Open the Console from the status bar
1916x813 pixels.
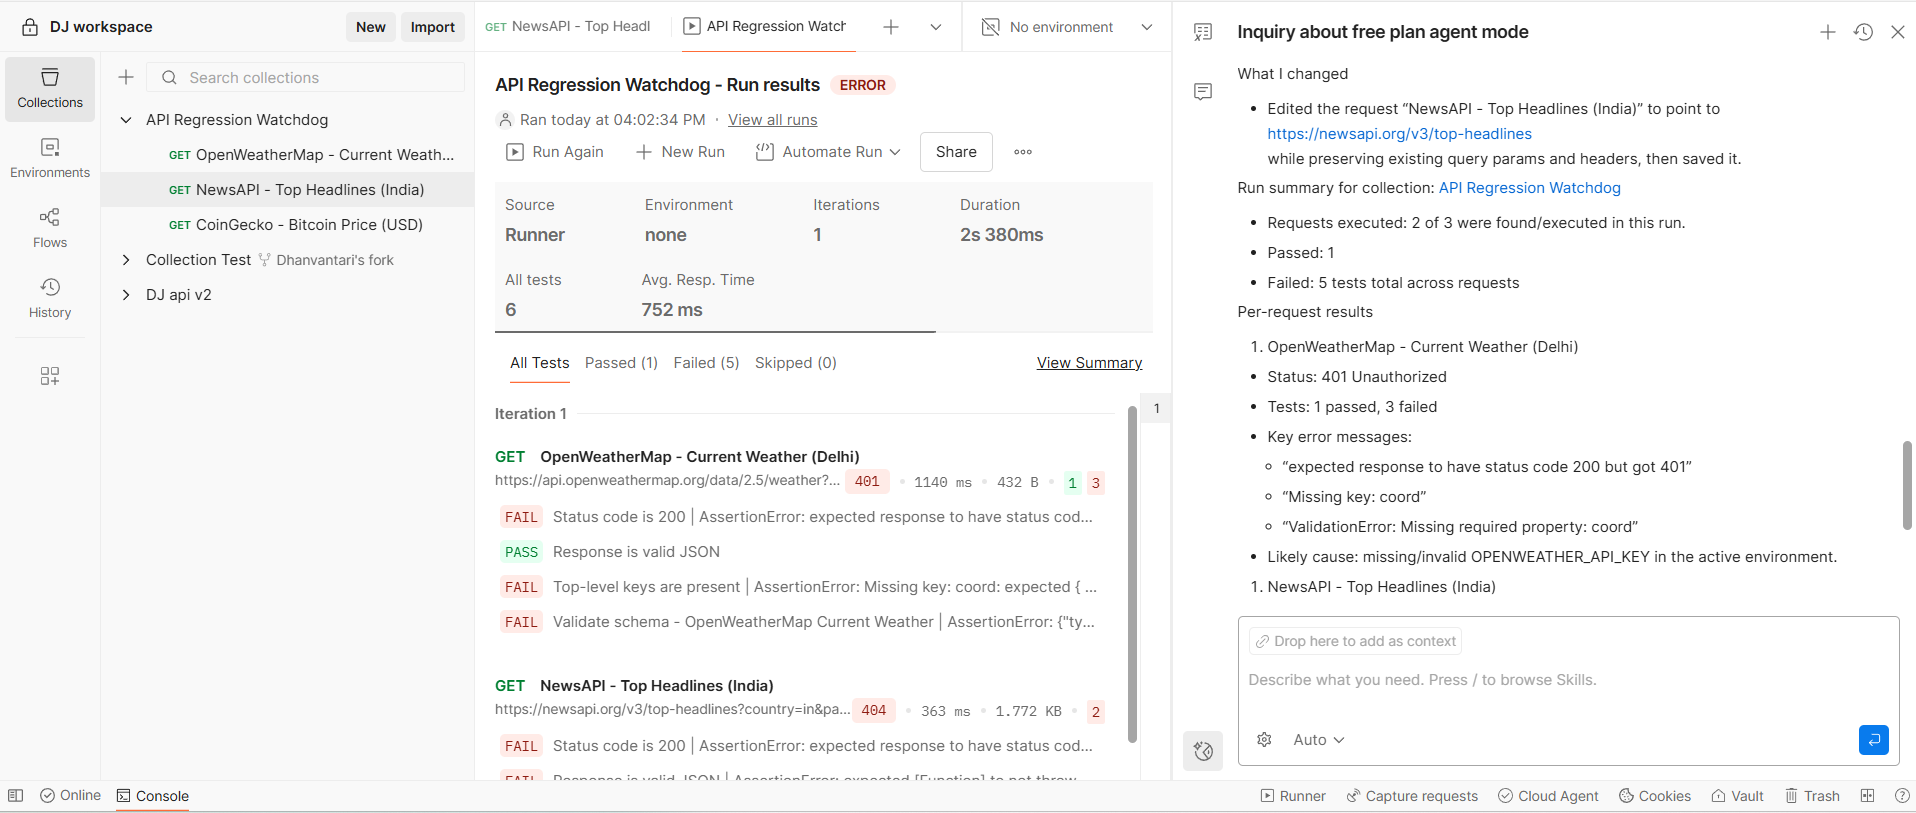pyautogui.click(x=153, y=796)
